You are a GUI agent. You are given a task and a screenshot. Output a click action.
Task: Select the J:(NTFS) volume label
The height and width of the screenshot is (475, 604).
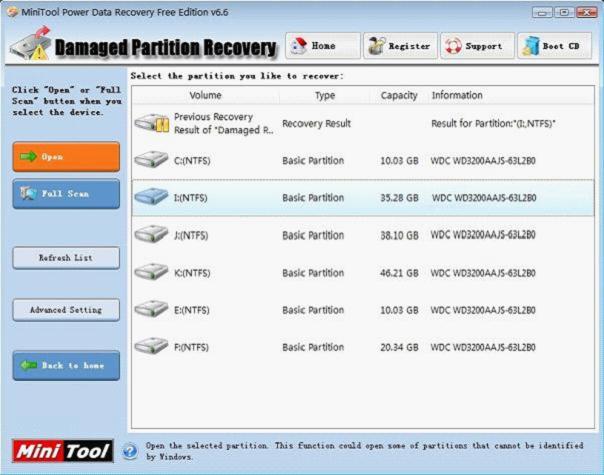click(x=191, y=235)
